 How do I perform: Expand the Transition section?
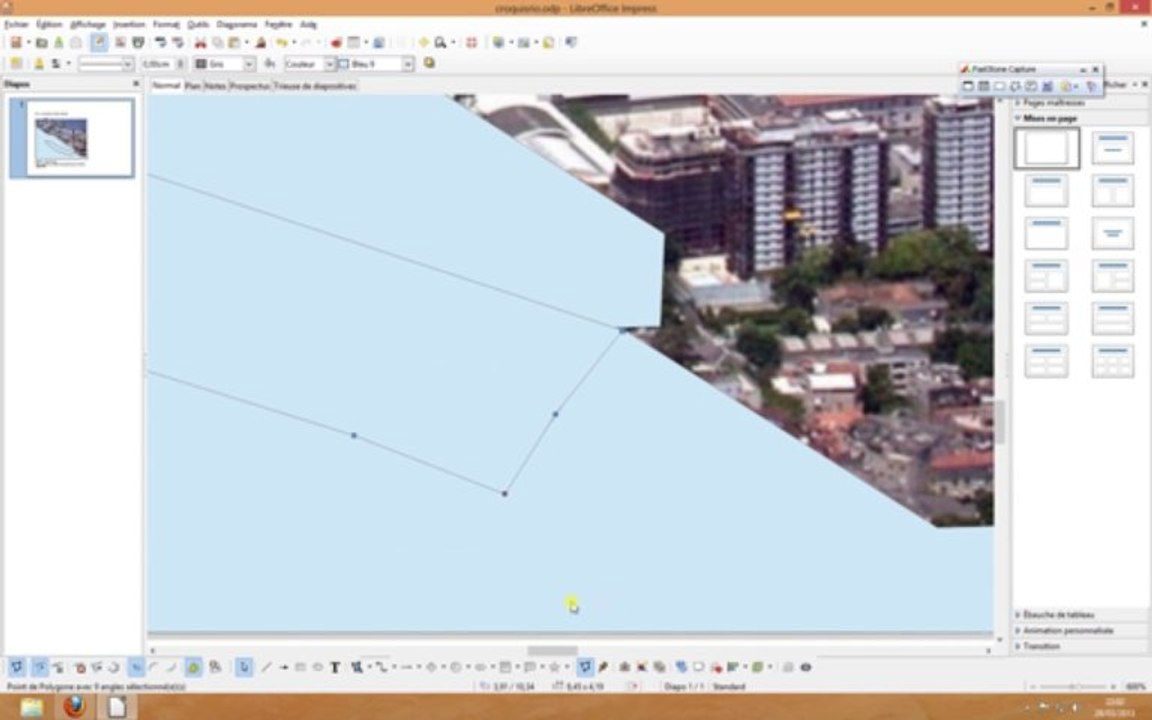click(1041, 647)
